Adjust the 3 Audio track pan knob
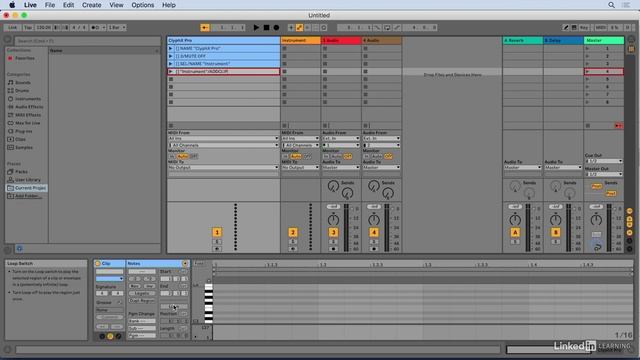The height and width of the screenshot is (360, 640). point(333,220)
